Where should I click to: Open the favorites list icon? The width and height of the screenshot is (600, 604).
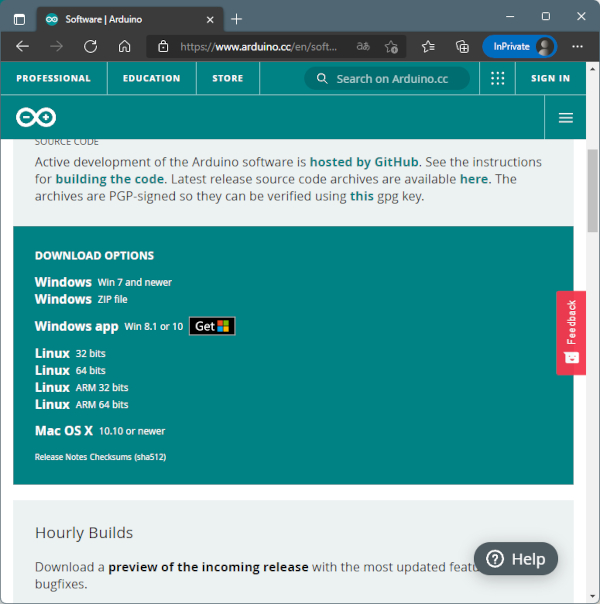[428, 47]
